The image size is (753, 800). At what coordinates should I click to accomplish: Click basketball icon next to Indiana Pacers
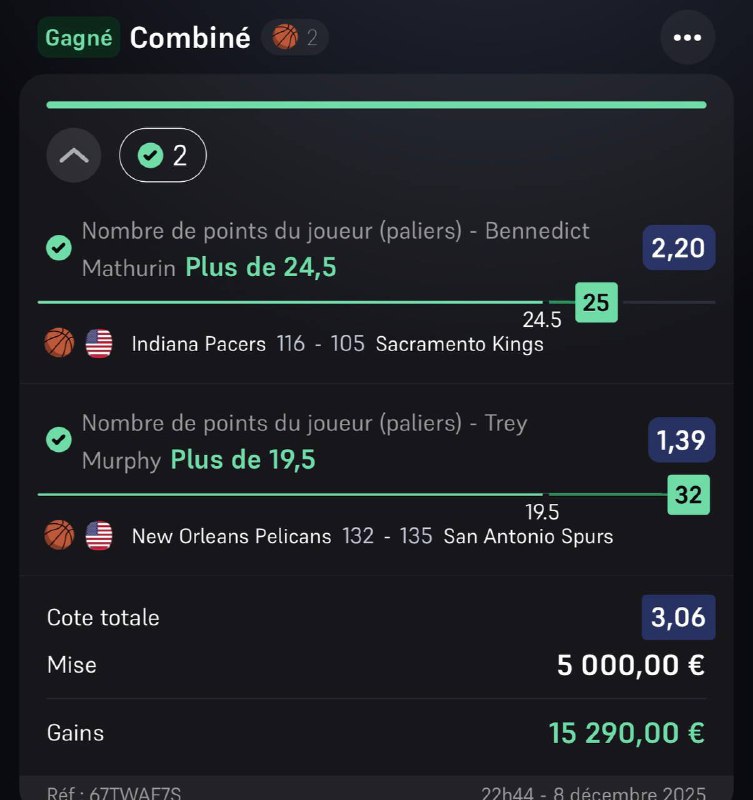59,344
